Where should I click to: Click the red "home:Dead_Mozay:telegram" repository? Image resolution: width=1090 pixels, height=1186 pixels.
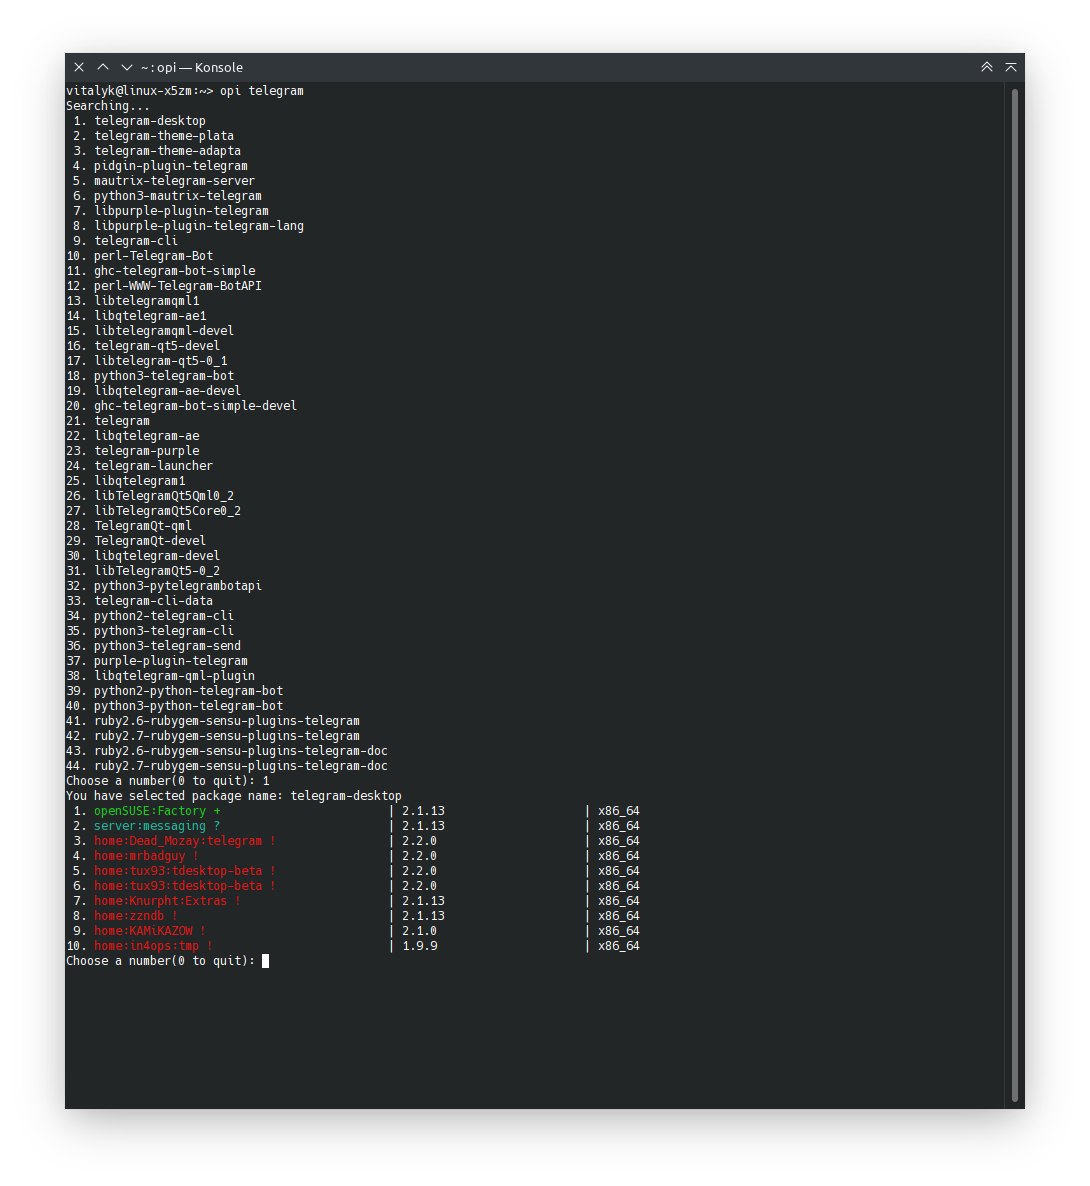pyautogui.click(x=185, y=841)
